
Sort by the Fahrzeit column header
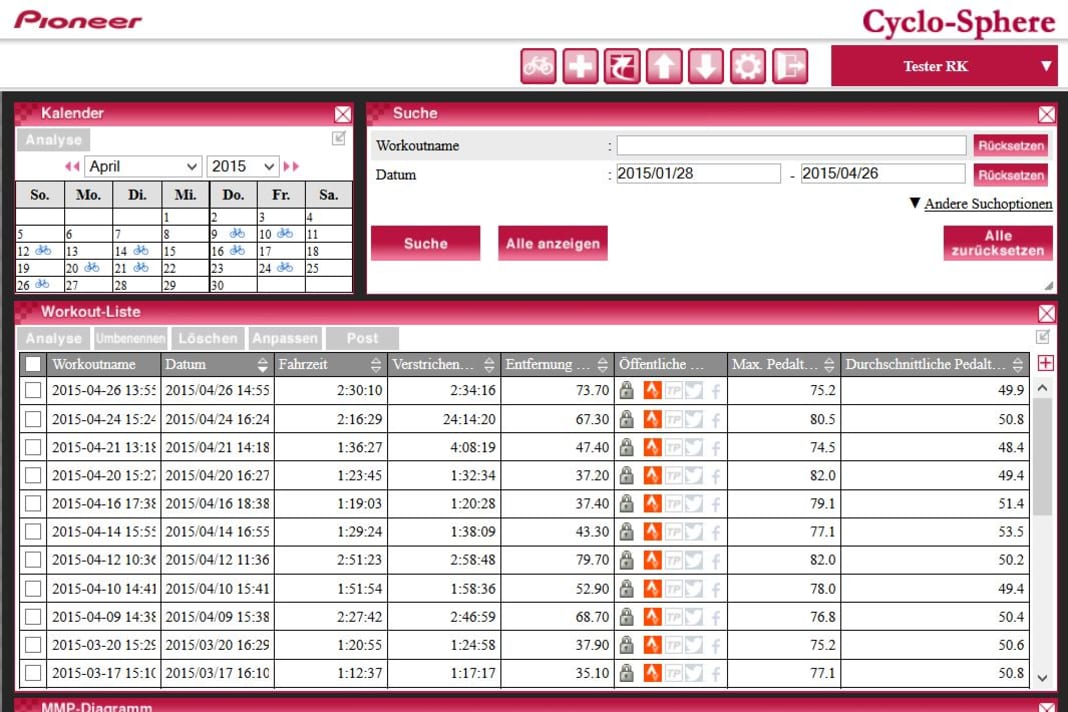(330, 365)
